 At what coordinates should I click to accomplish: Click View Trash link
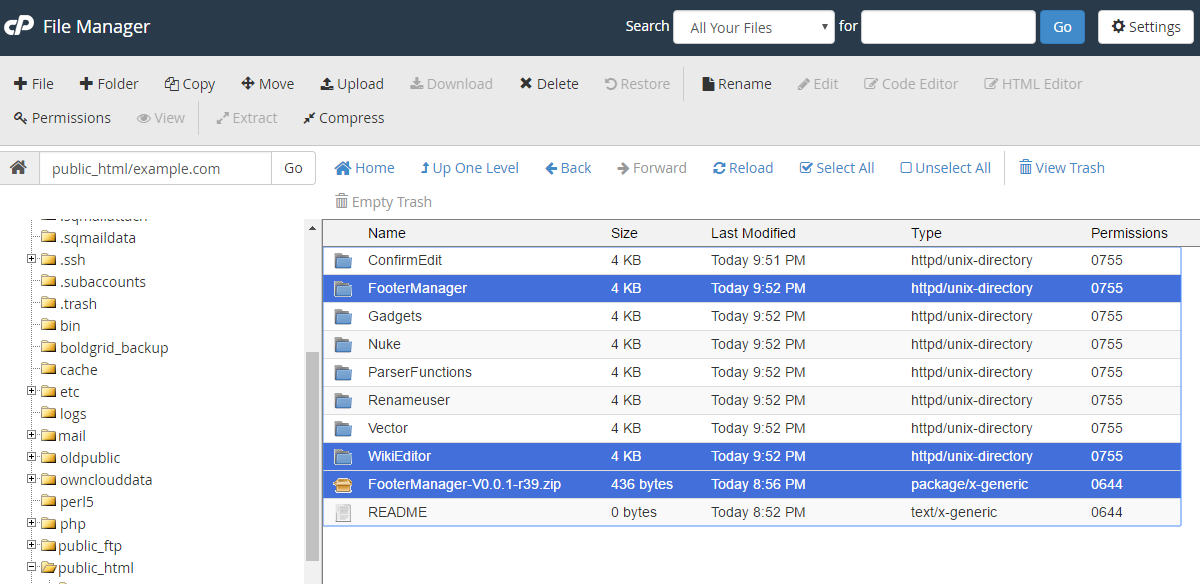[x=1061, y=168]
